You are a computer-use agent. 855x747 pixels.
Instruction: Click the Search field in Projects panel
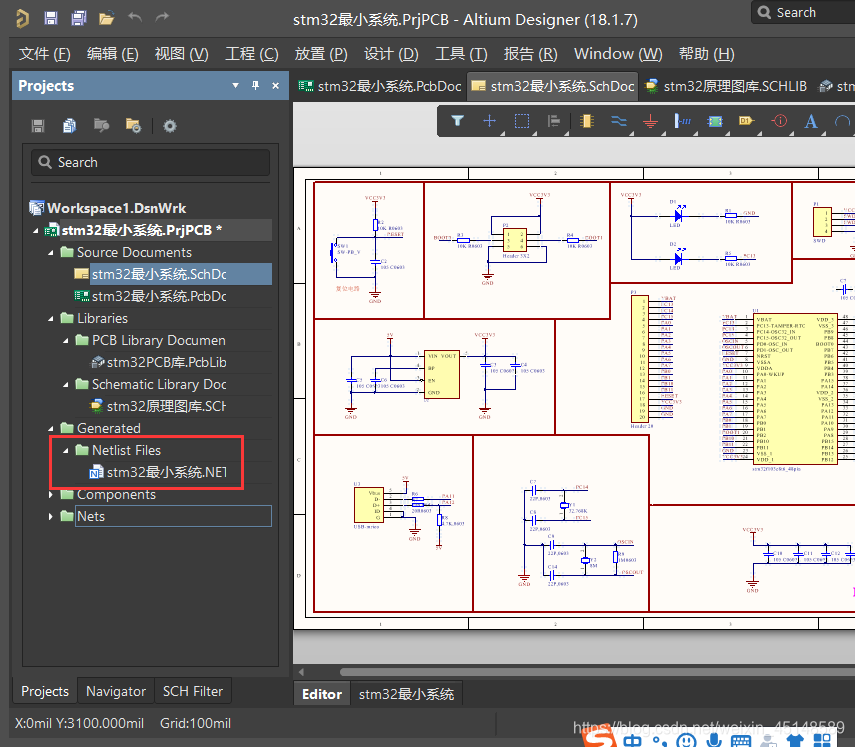tap(150, 162)
